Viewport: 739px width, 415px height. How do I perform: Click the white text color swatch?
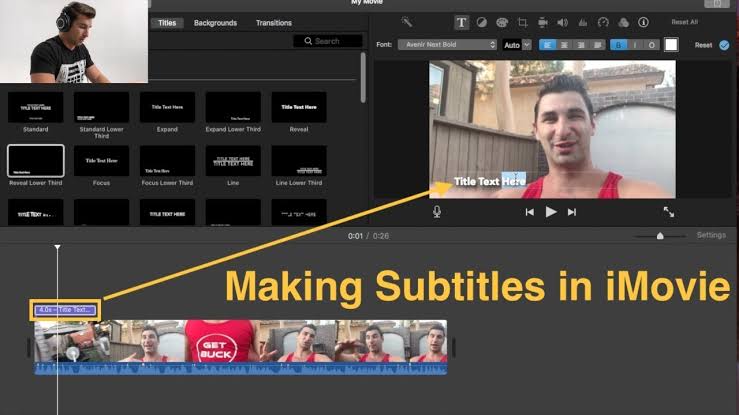671,45
